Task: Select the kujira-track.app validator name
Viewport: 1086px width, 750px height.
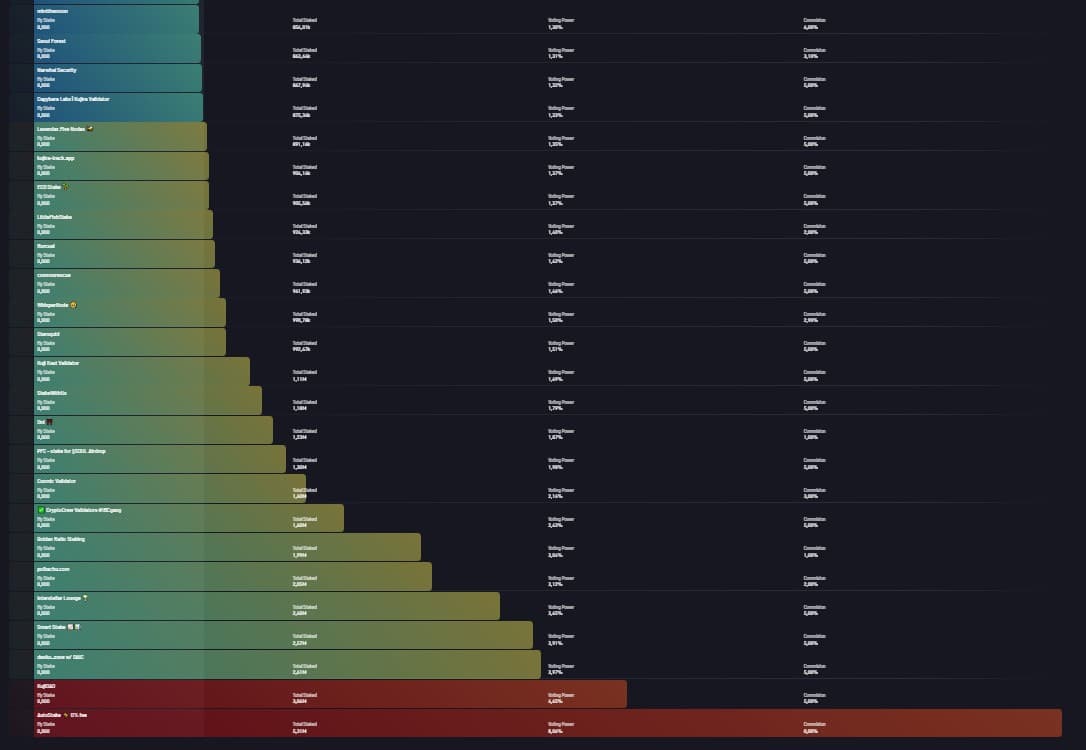Action: [56, 158]
